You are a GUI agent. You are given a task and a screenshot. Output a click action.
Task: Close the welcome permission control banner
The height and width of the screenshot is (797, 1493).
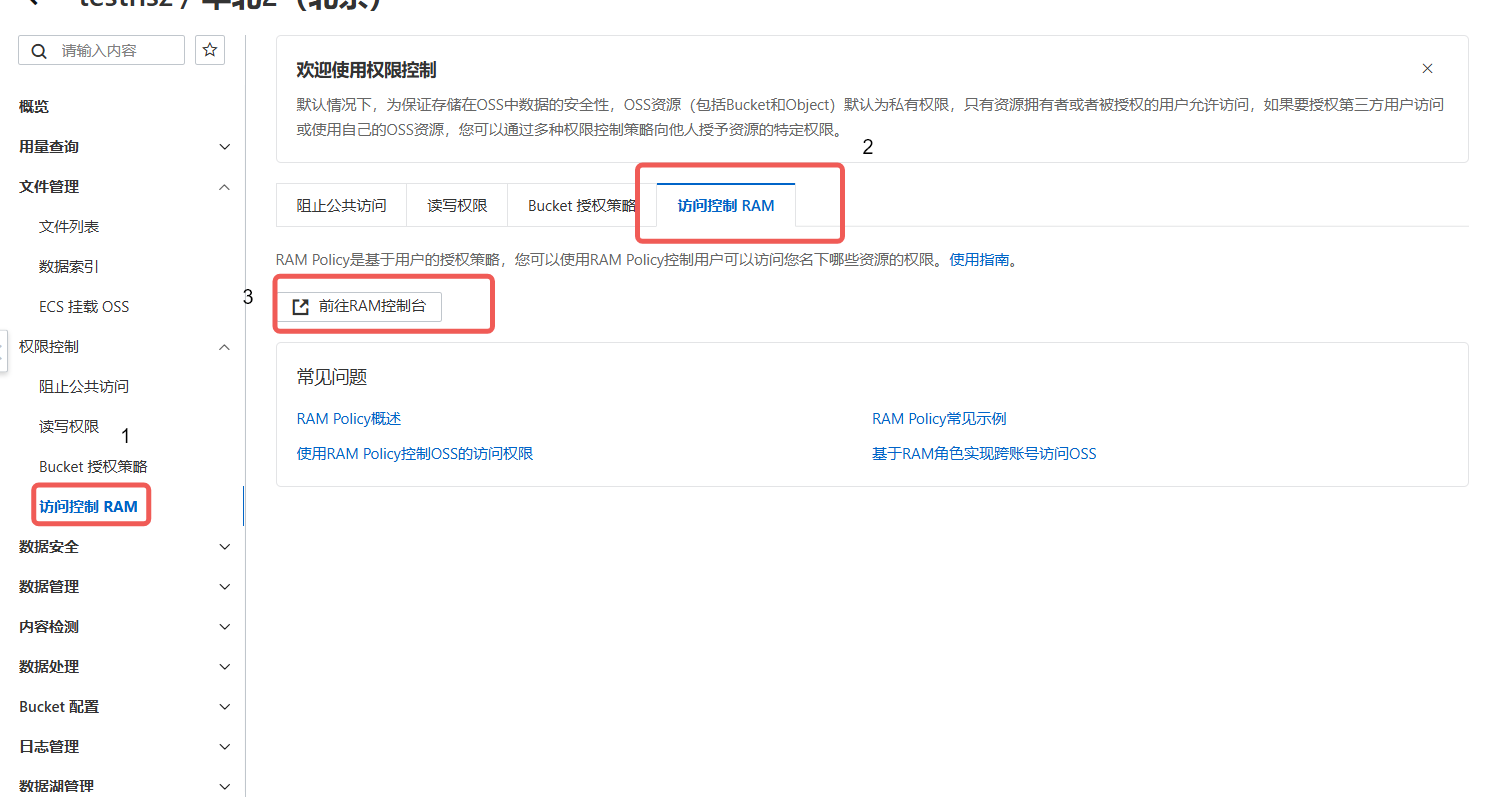1427,69
